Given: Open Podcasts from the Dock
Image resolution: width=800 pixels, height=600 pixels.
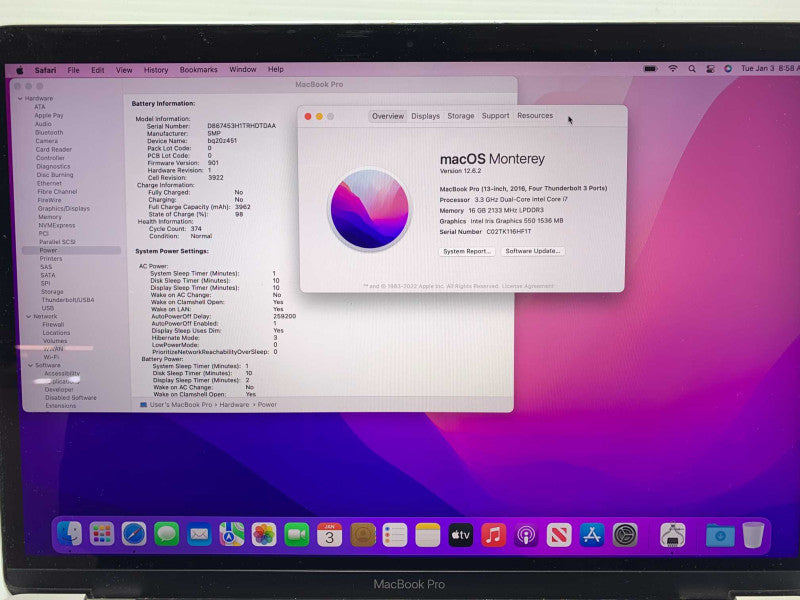Looking at the screenshot, I should [x=526, y=534].
